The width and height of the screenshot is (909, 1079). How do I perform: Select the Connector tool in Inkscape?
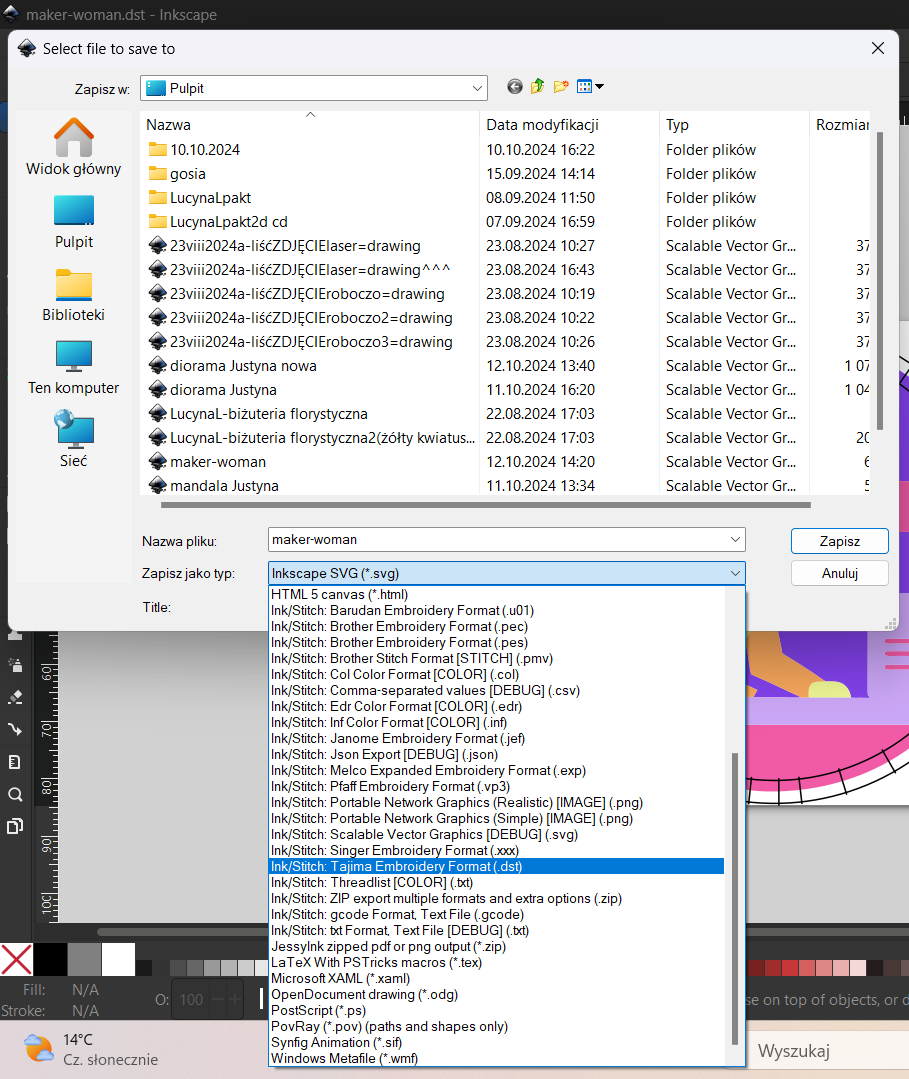pyautogui.click(x=14, y=729)
